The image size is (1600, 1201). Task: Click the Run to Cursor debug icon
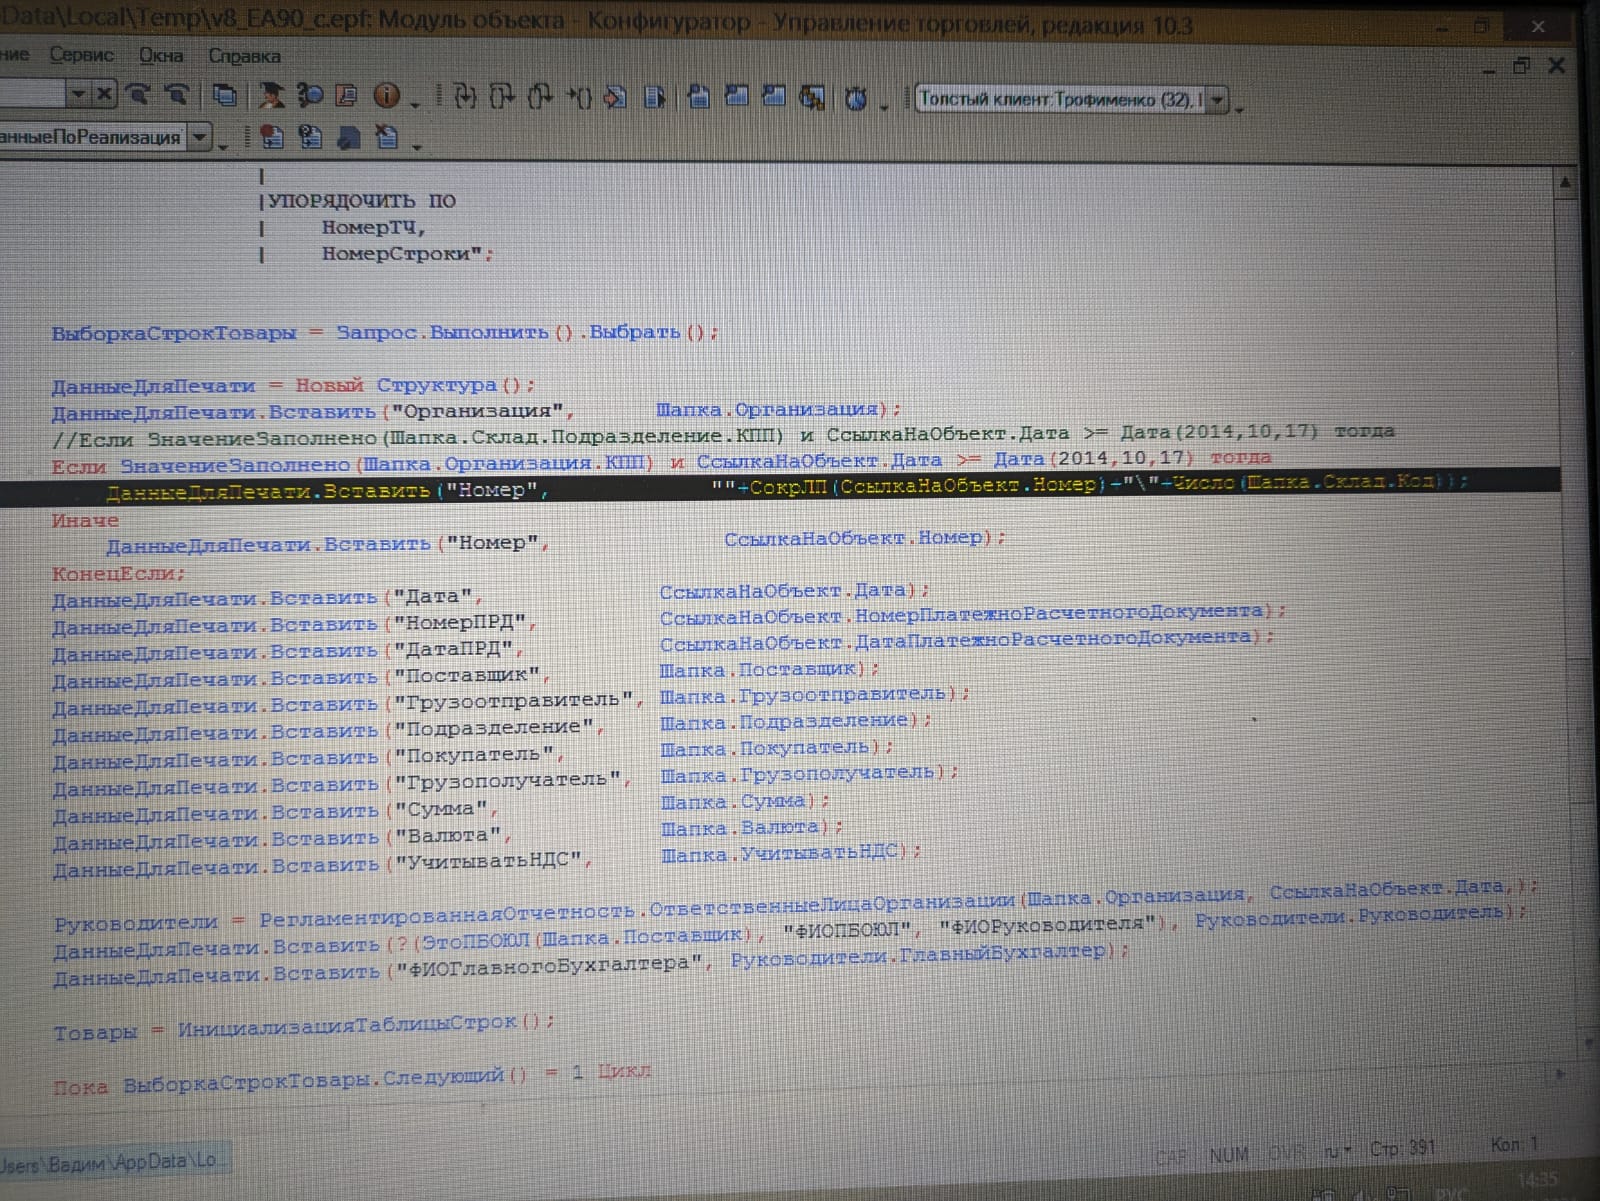tap(579, 97)
